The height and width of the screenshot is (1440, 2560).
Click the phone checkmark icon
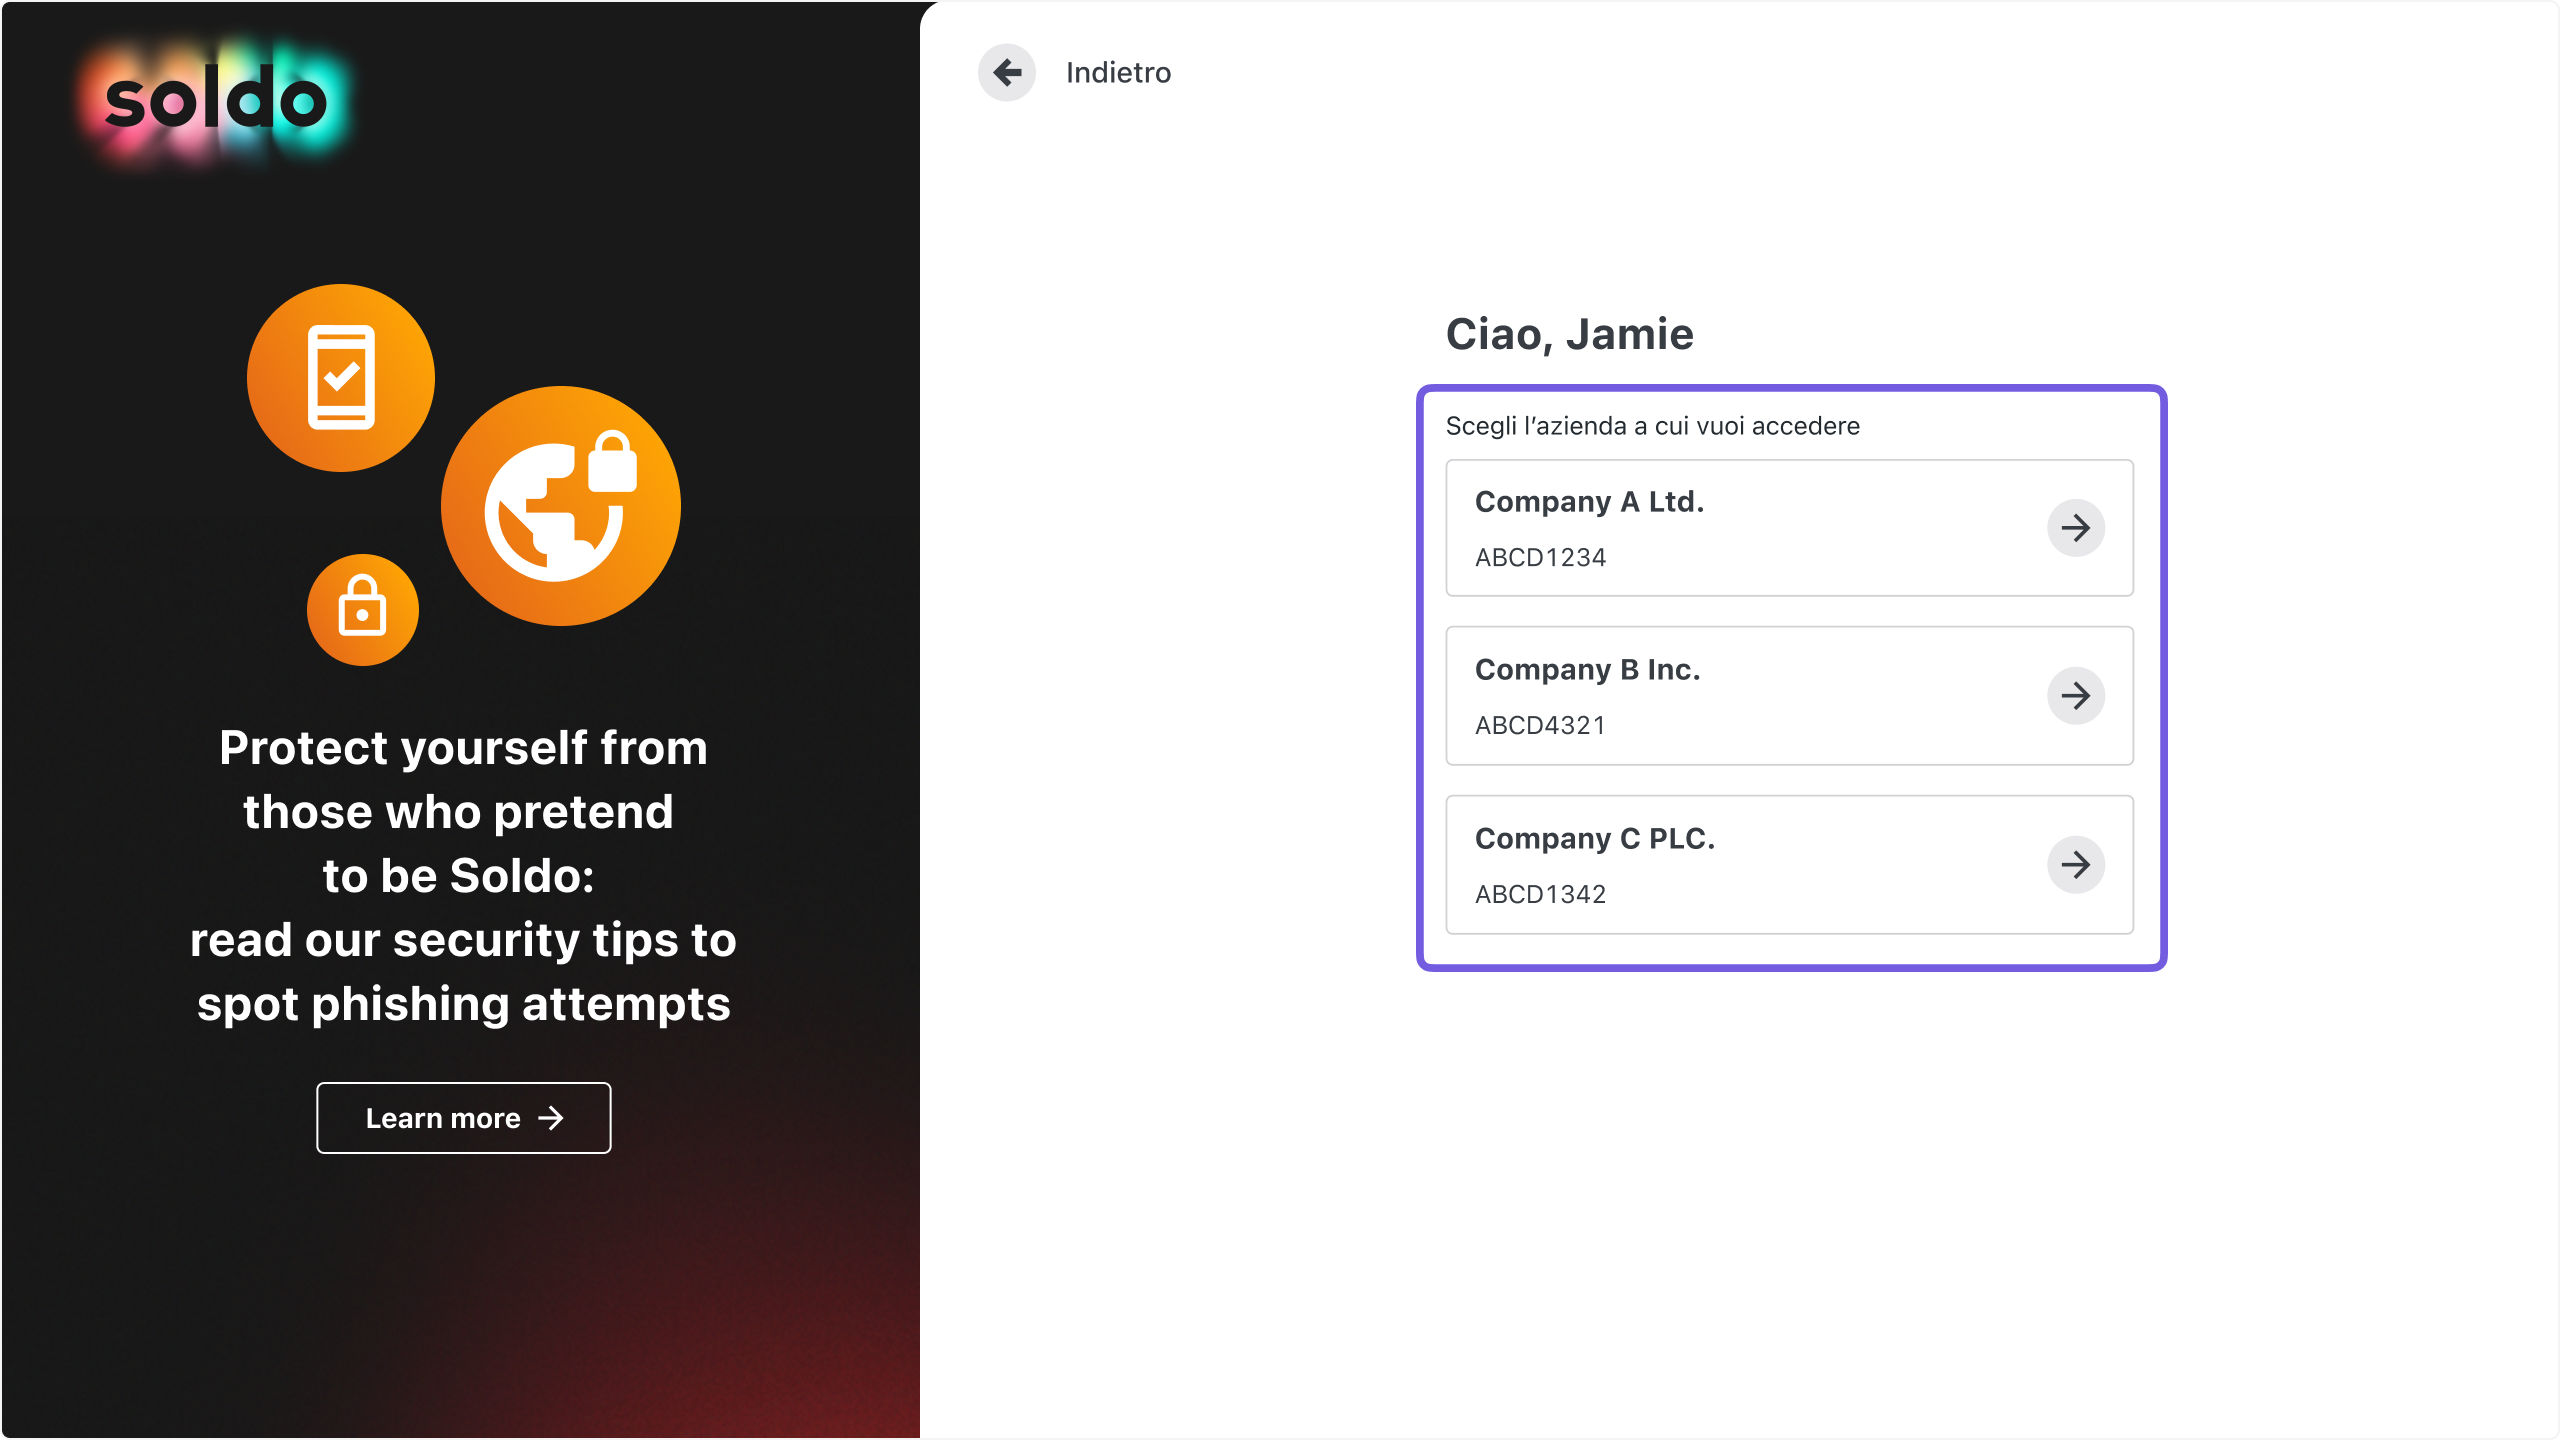tap(341, 378)
